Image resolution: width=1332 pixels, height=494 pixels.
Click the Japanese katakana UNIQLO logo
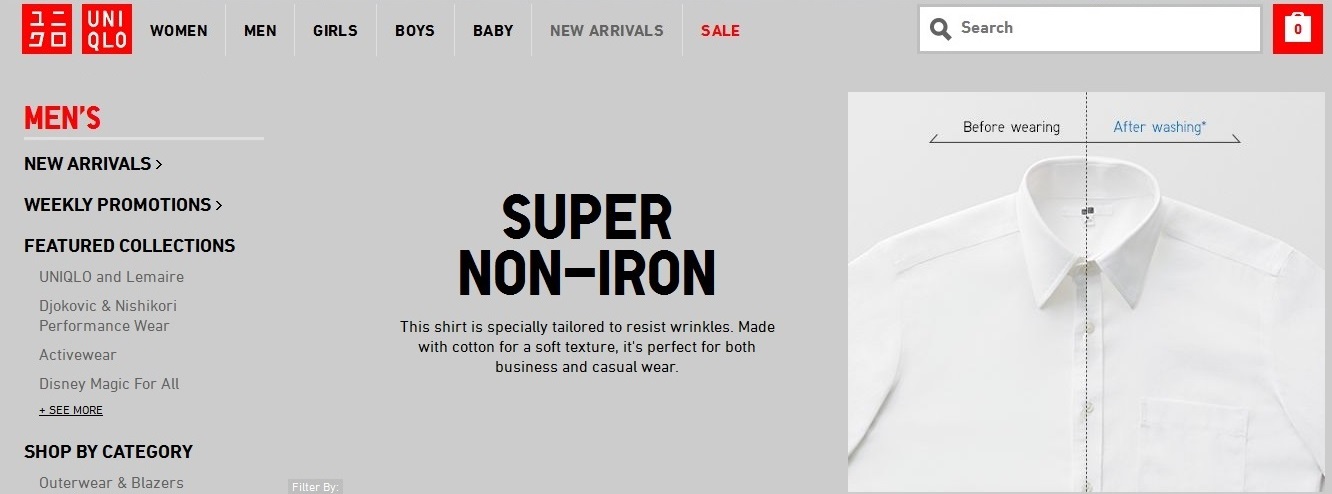point(47,30)
